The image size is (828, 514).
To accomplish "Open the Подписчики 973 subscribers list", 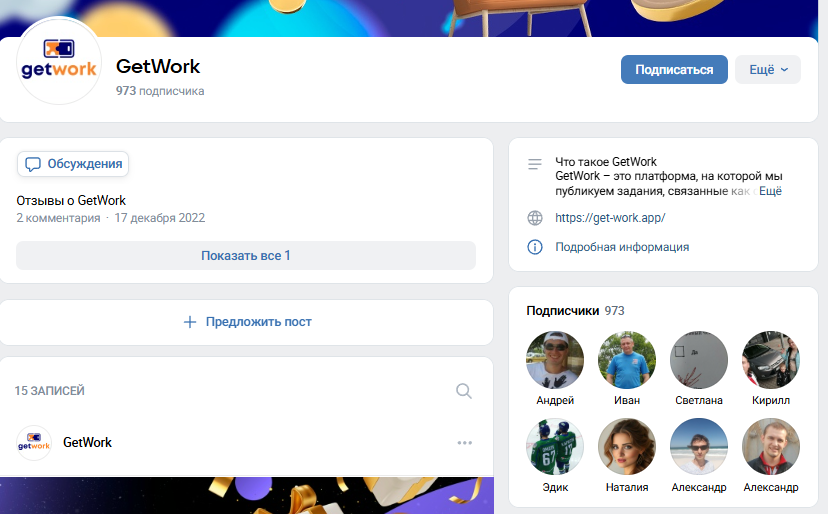I will pos(575,311).
